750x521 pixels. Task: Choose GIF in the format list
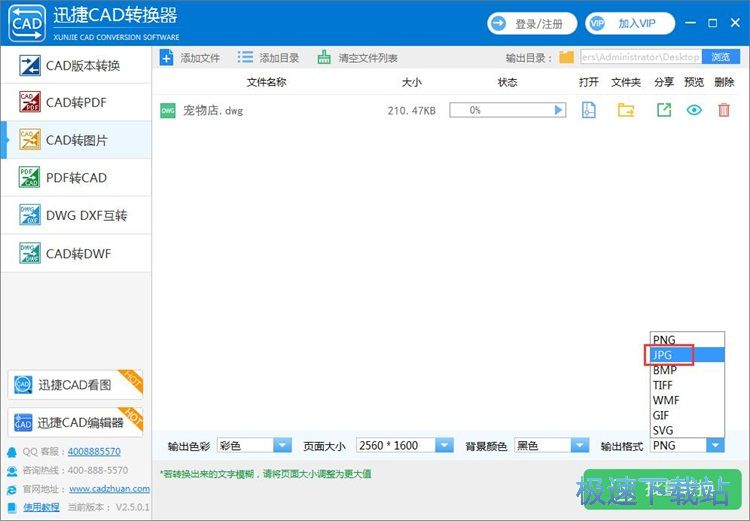687,415
